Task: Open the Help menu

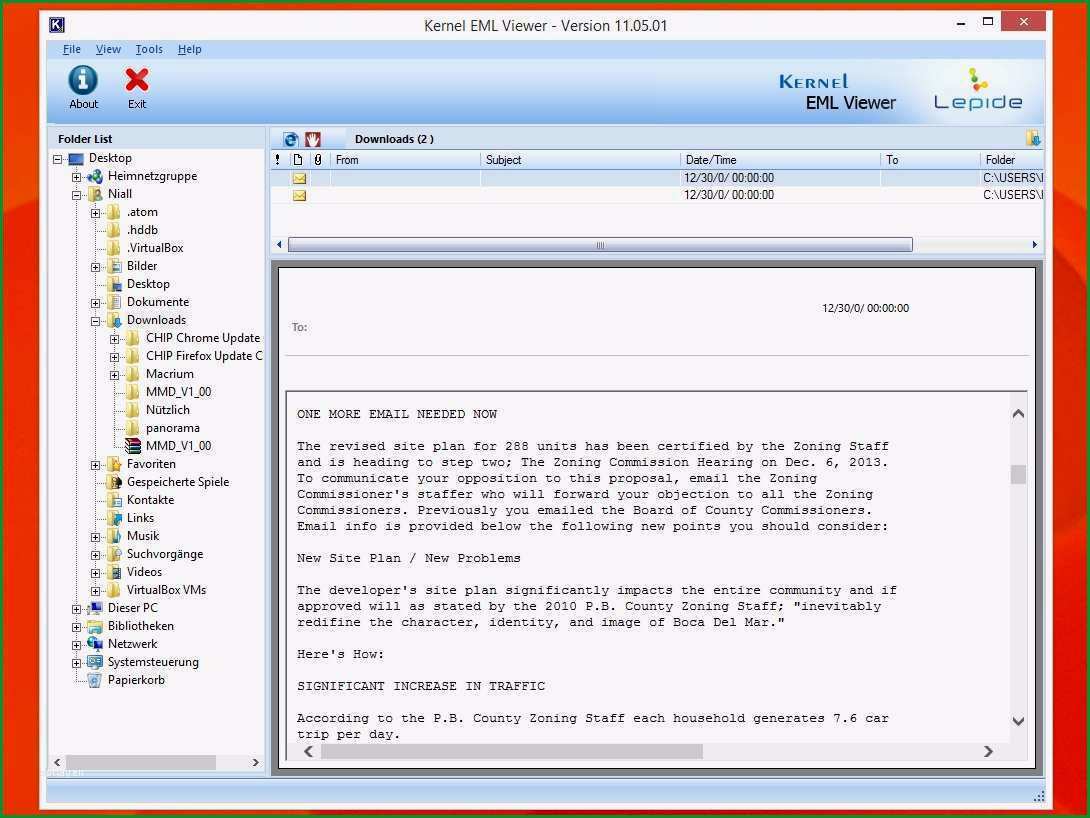Action: pos(189,49)
